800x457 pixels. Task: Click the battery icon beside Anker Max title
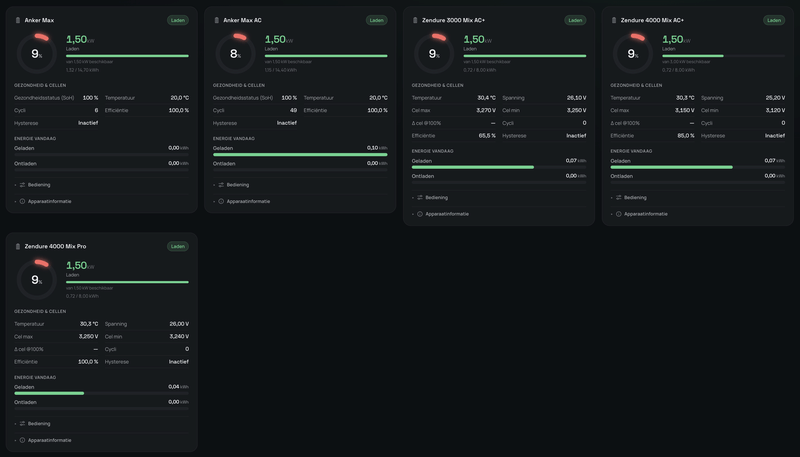pos(18,20)
